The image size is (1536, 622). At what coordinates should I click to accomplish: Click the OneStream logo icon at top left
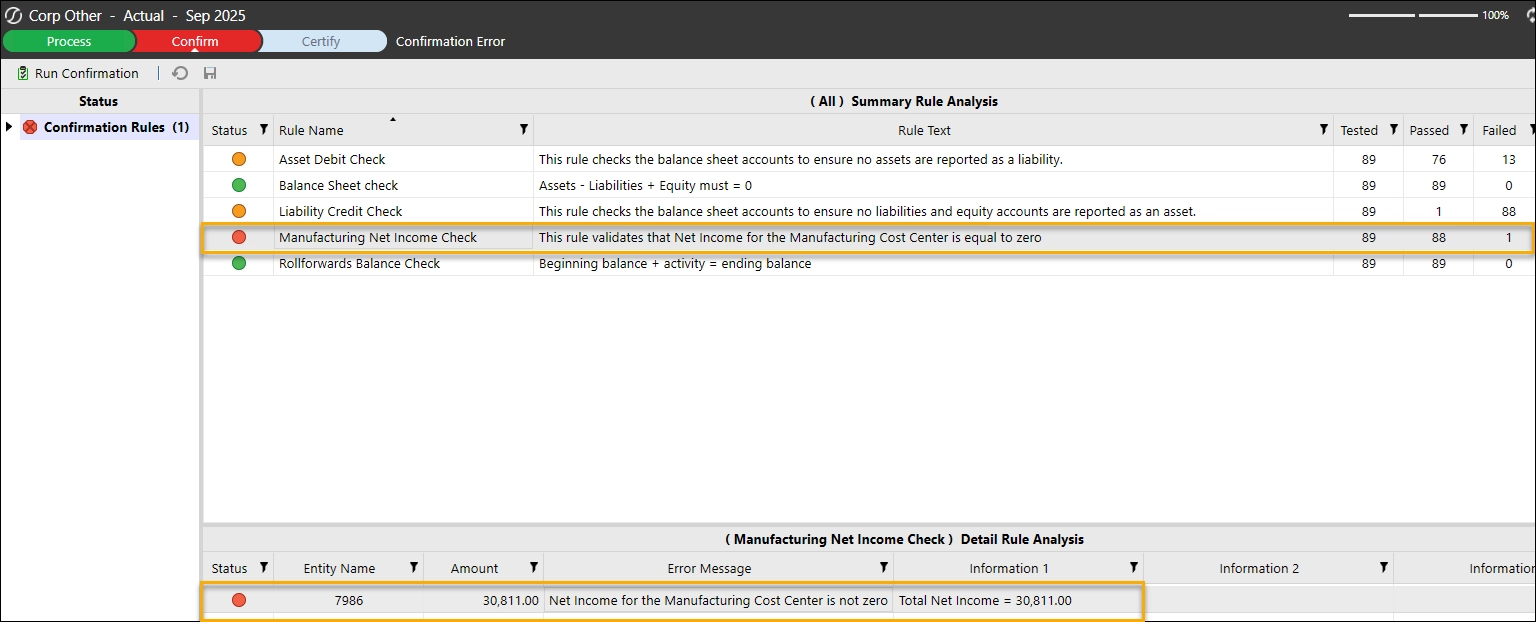[14, 15]
